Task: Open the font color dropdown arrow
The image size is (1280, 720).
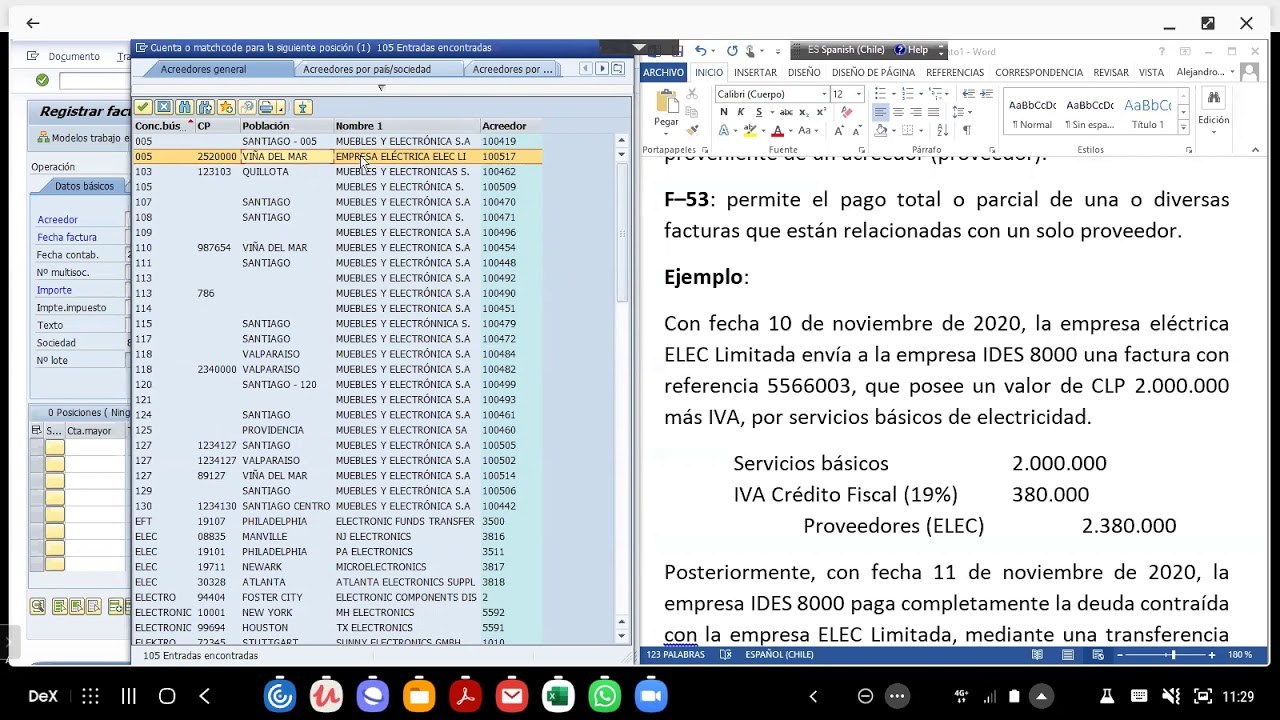Action: (x=789, y=131)
